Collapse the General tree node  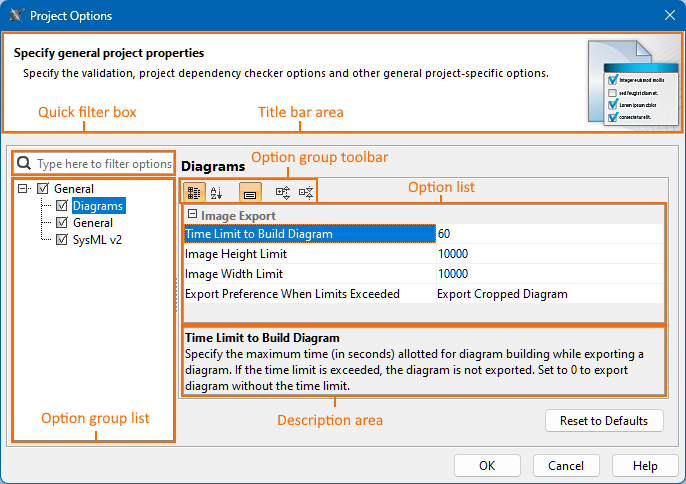(x=23, y=189)
